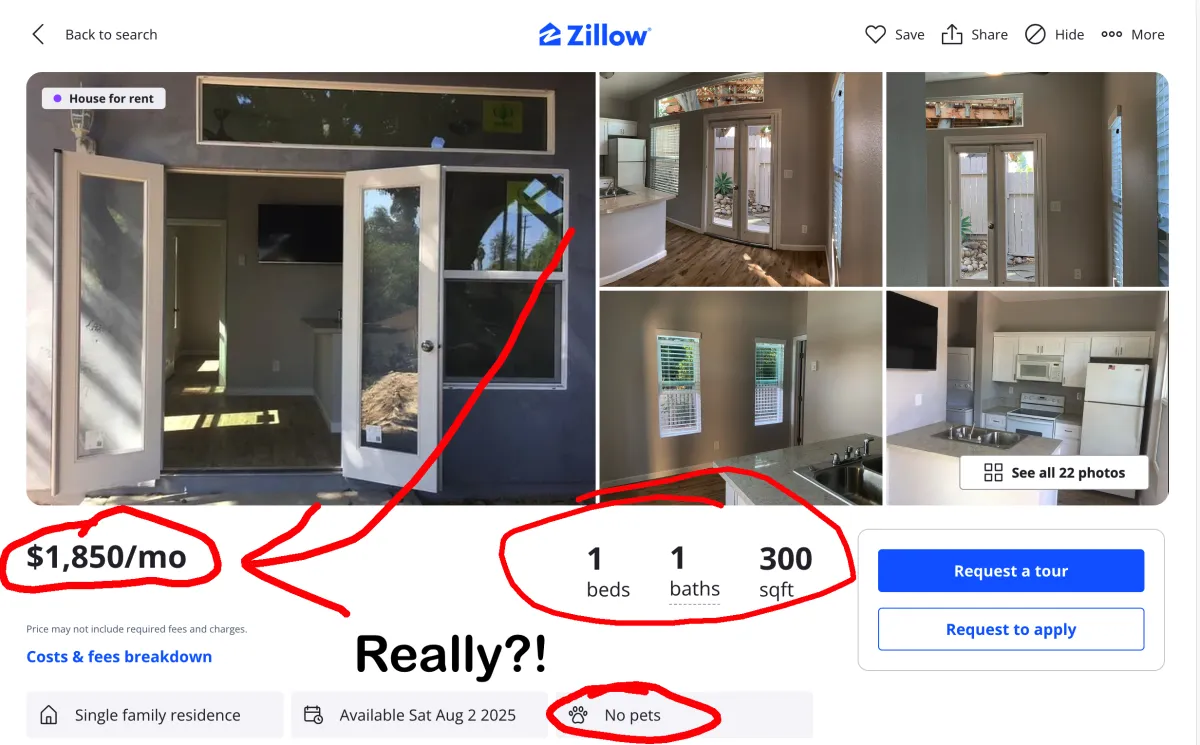
Task: Open See all 22 photos
Action: coord(1054,473)
